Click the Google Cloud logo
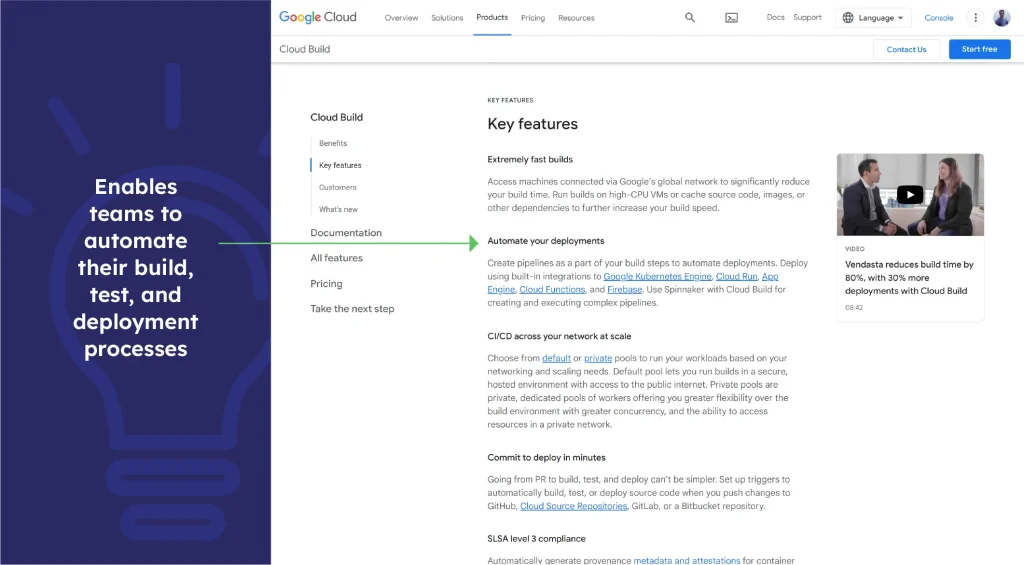The height and width of the screenshot is (565, 1024). [317, 17]
